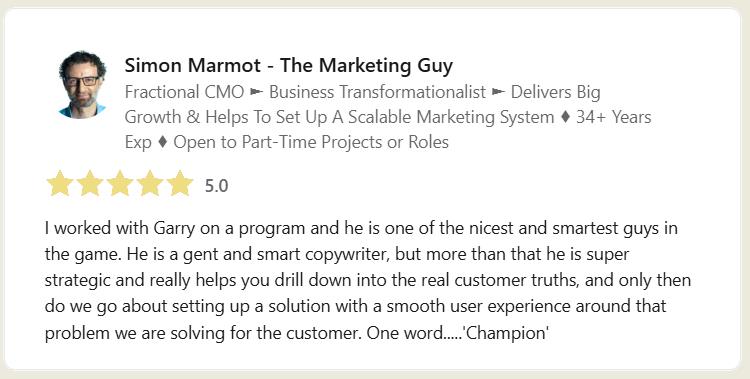
Task: Select the fifth rating star
Action: pyautogui.click(x=180, y=183)
